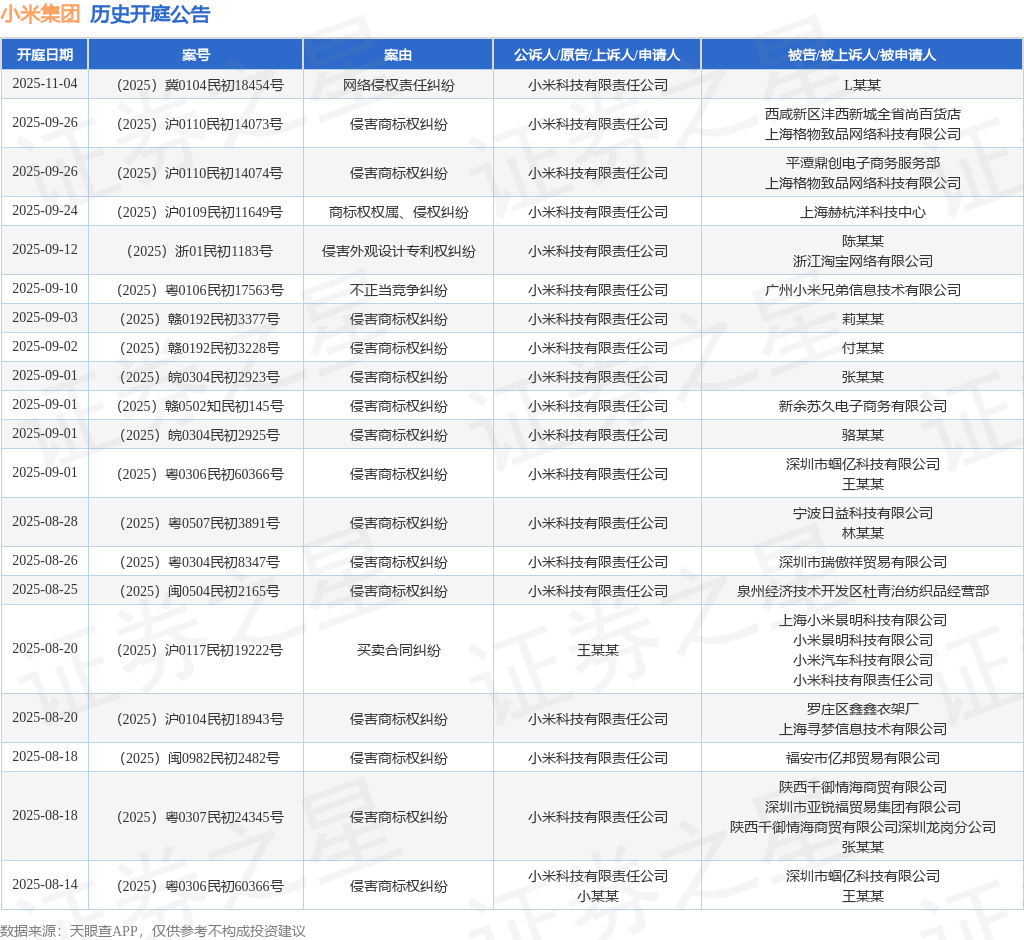Click defendant 林某某

(863, 532)
